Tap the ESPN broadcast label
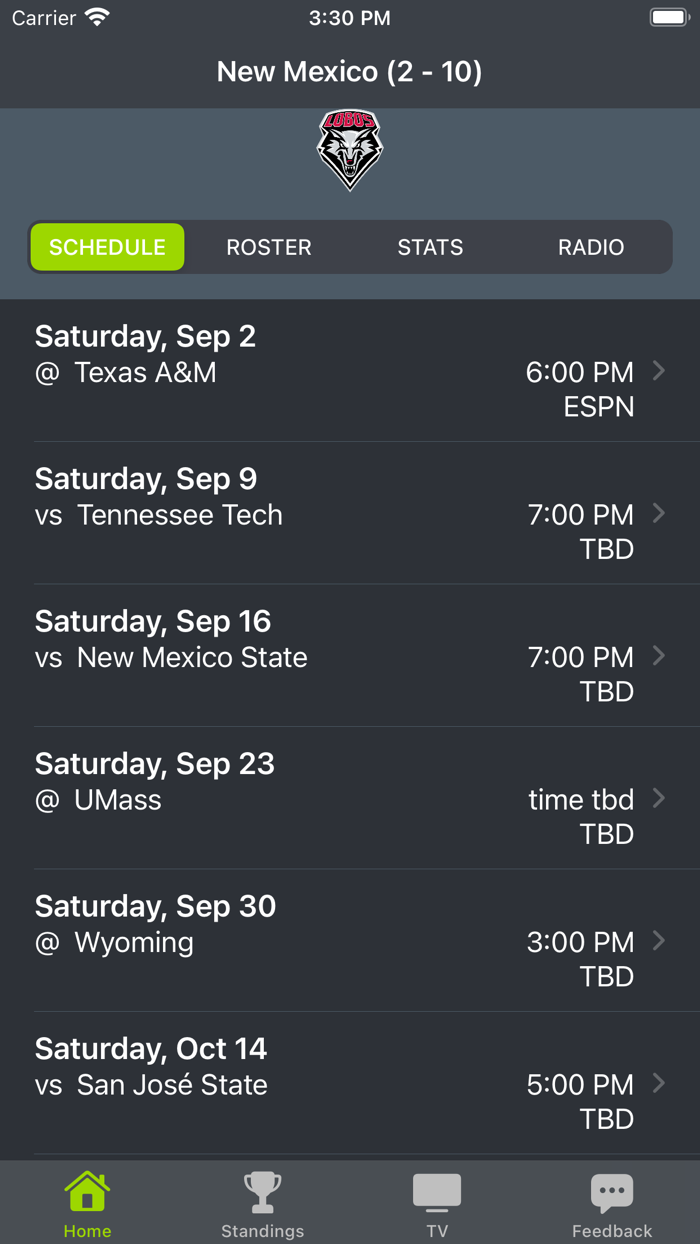This screenshot has width=700, height=1244. 598,406
